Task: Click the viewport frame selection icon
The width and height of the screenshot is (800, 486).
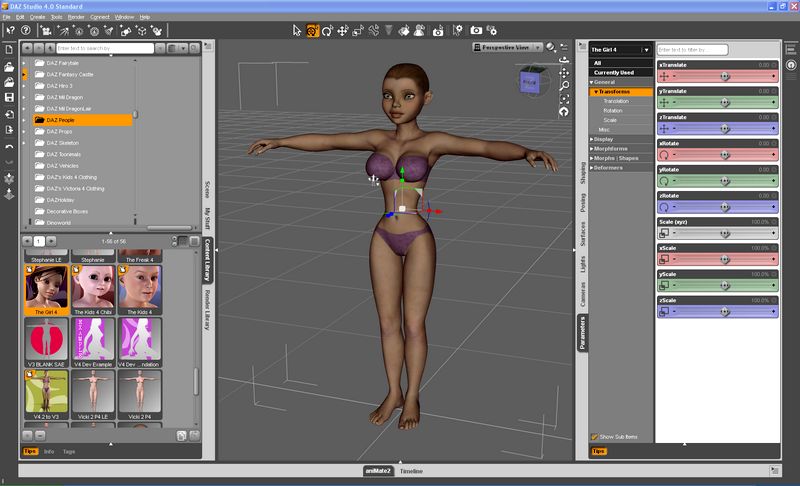Action: 564,99
